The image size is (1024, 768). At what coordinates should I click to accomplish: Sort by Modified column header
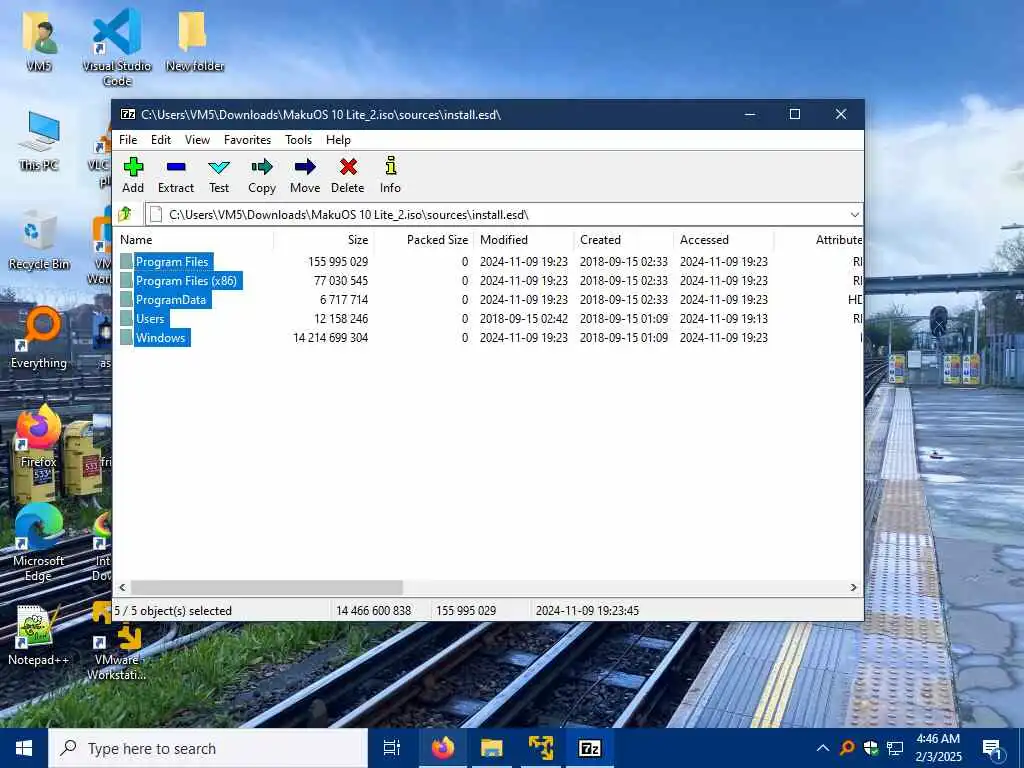[x=524, y=240]
